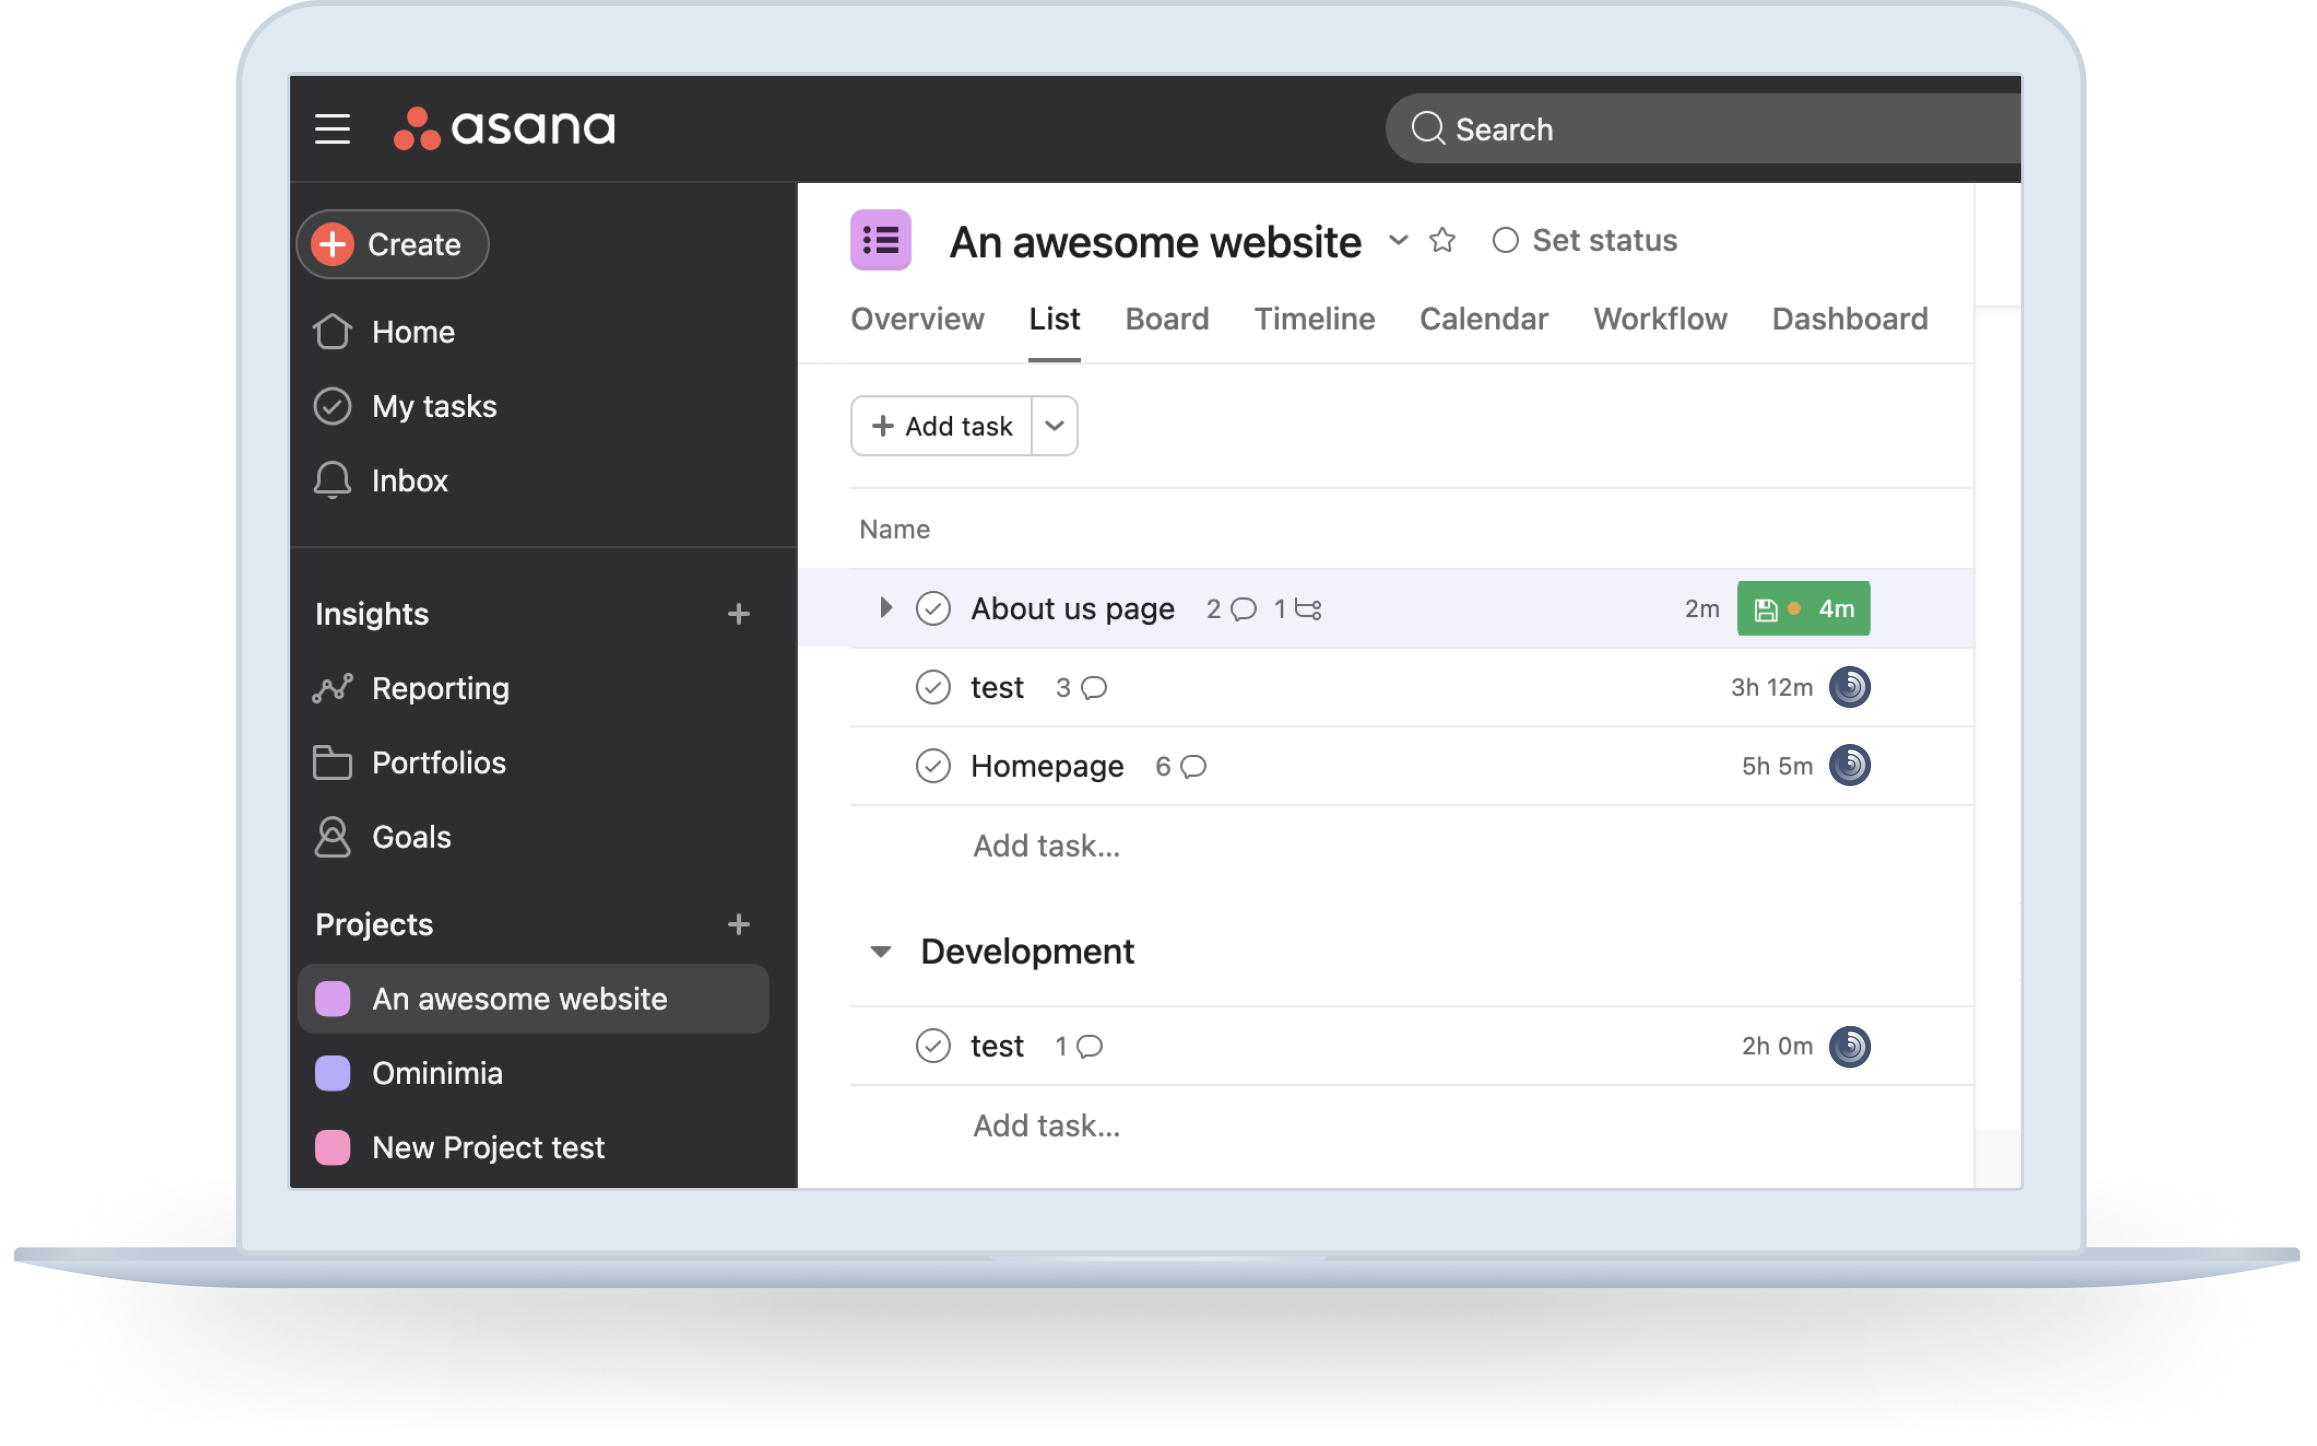The height and width of the screenshot is (1446, 2317).
Task: Open the Calendar tab
Action: (x=1483, y=319)
